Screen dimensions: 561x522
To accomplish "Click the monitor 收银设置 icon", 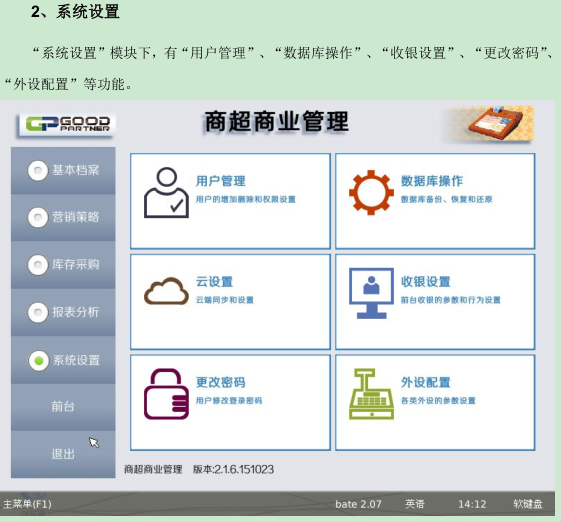I will [x=371, y=293].
